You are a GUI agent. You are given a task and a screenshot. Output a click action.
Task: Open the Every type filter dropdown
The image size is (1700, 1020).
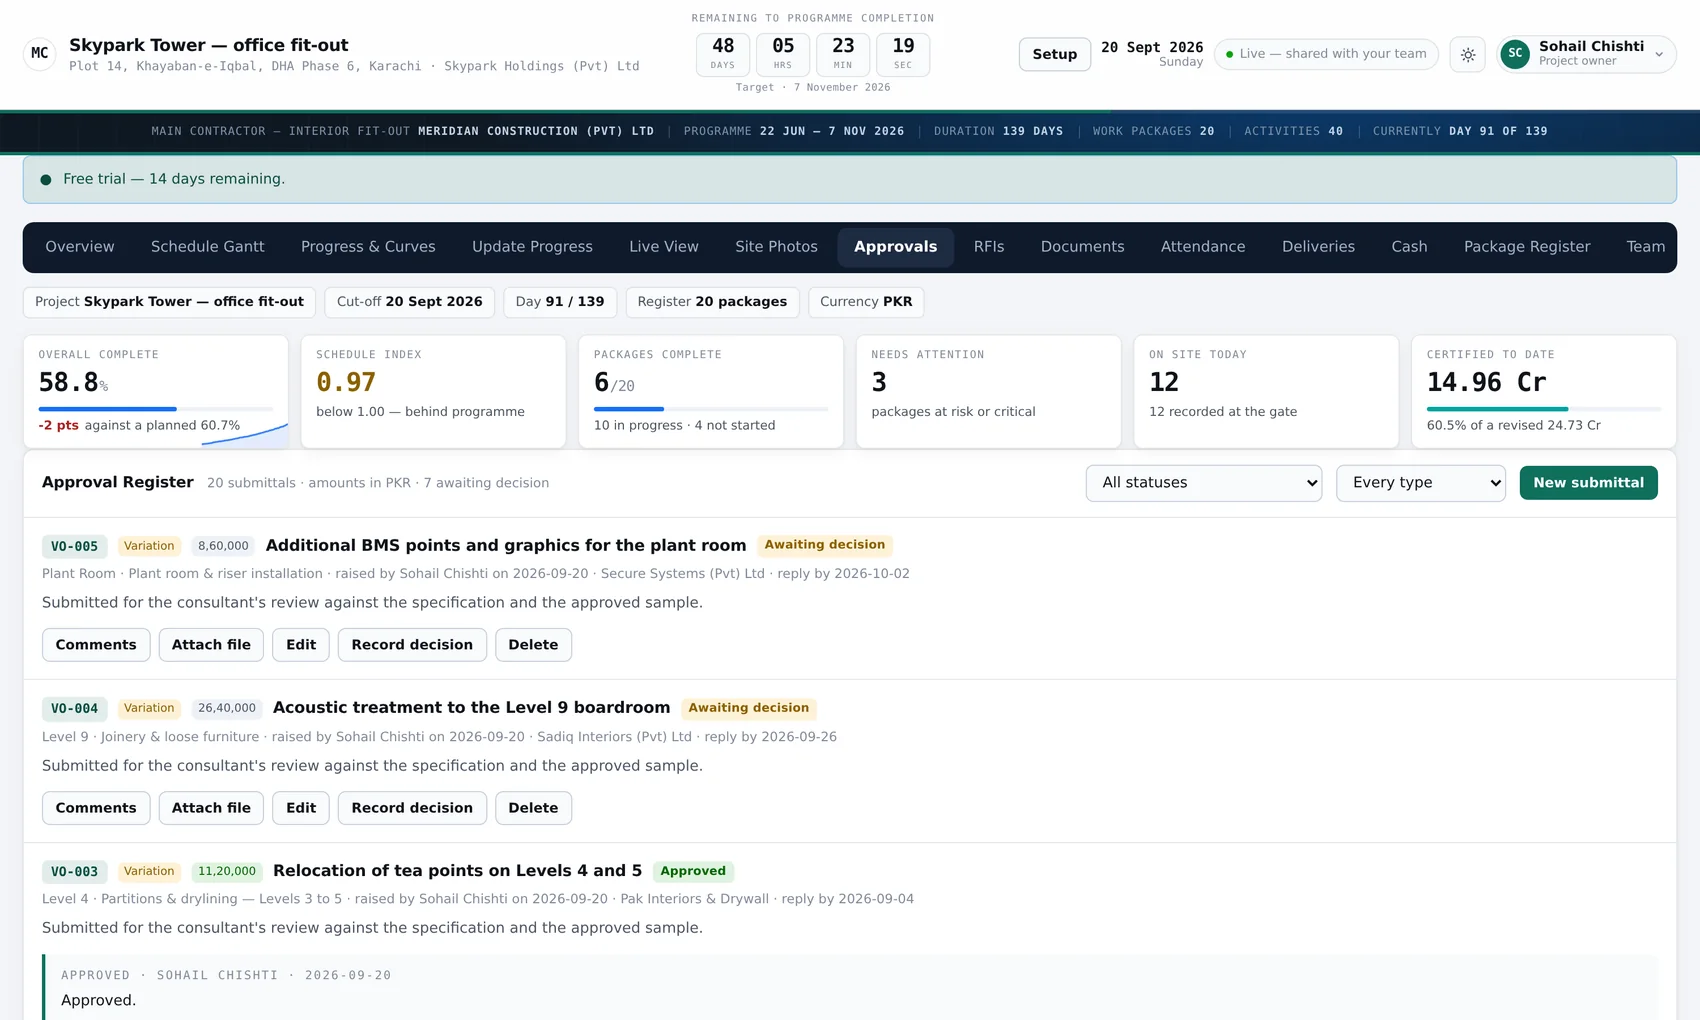1421,483
